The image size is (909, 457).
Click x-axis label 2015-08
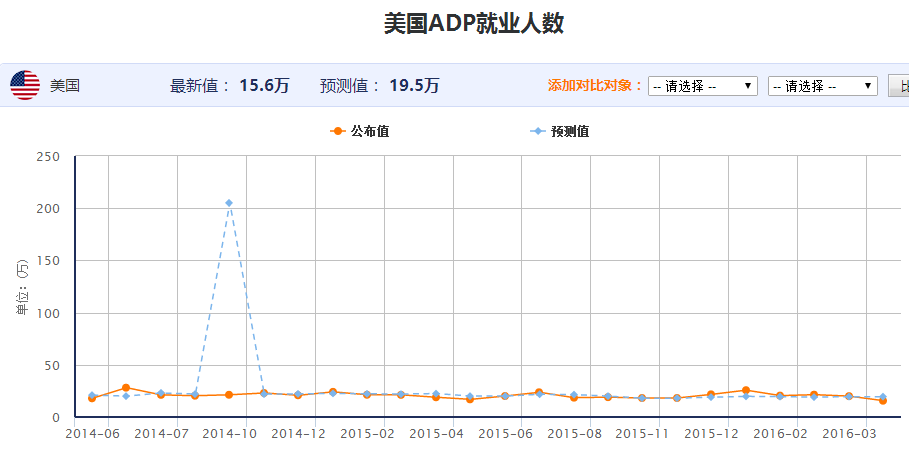[x=573, y=434]
